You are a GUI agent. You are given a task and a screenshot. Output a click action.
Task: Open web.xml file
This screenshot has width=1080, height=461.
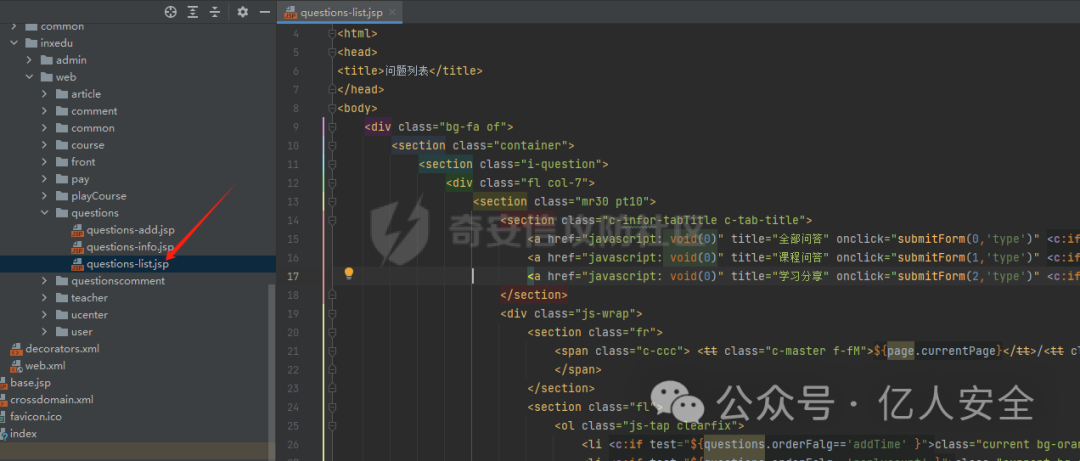(x=45, y=366)
